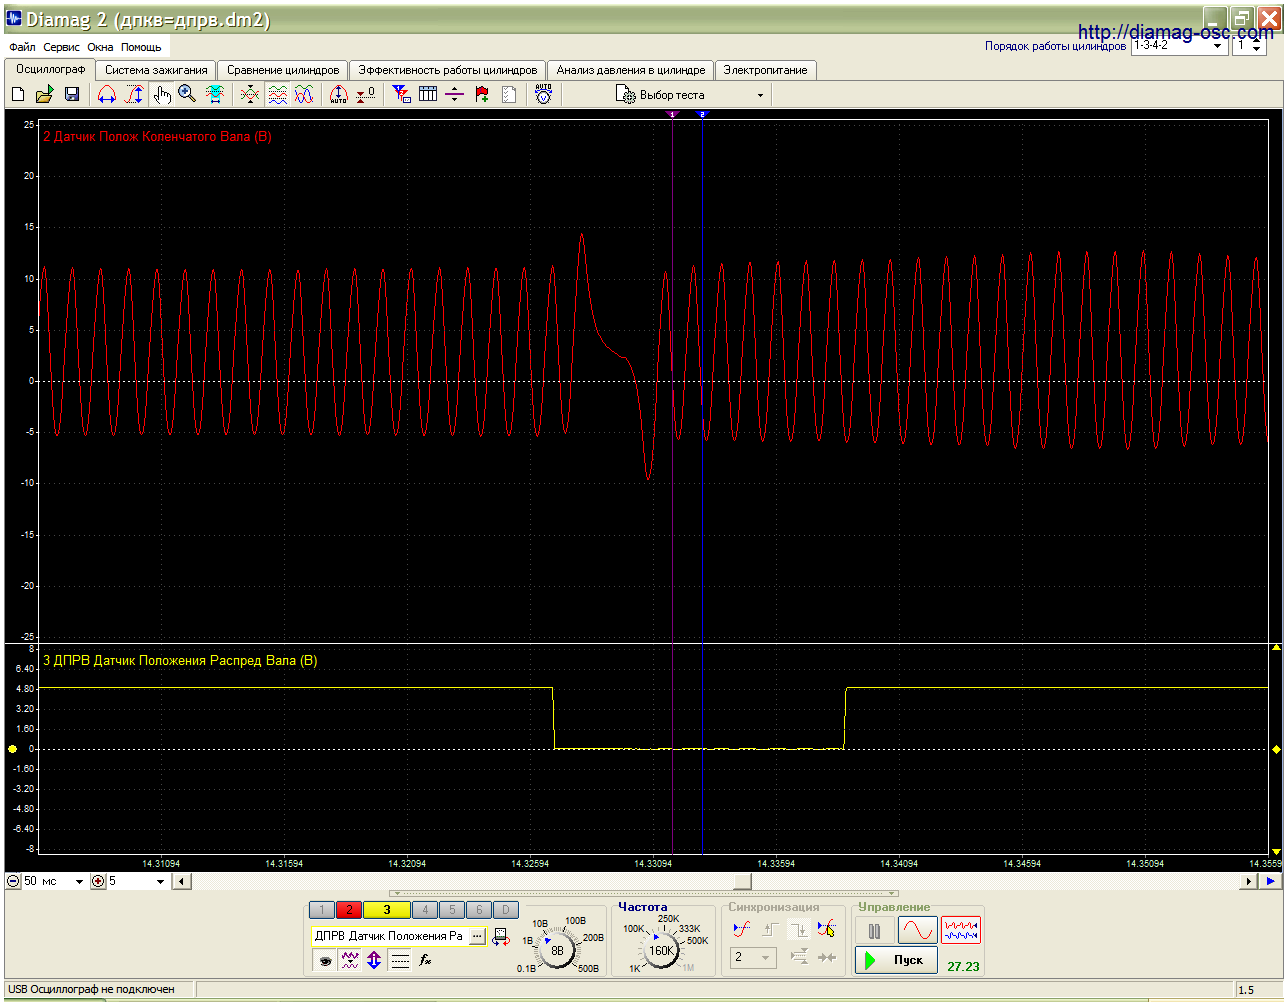Screen dimensions: 1288x1002
Task: Click the cyan channel arrange icon
Action: tap(215, 94)
